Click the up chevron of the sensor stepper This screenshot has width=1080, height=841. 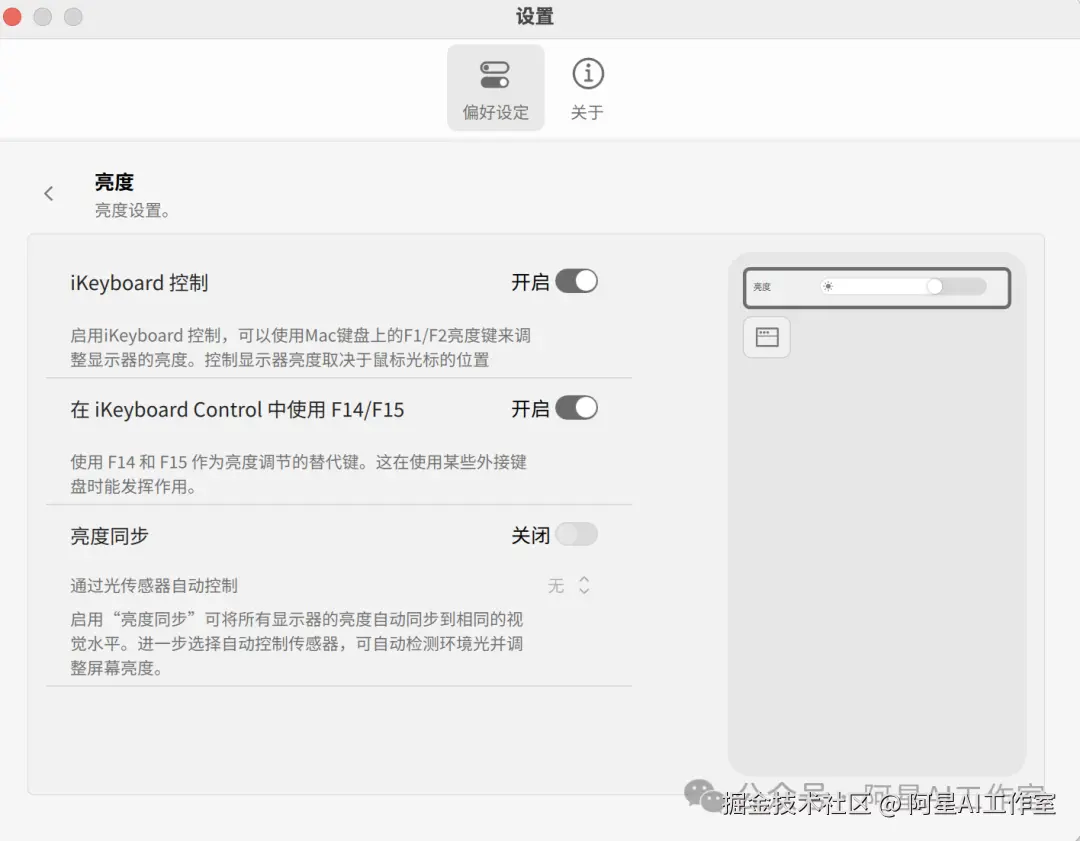point(583,579)
